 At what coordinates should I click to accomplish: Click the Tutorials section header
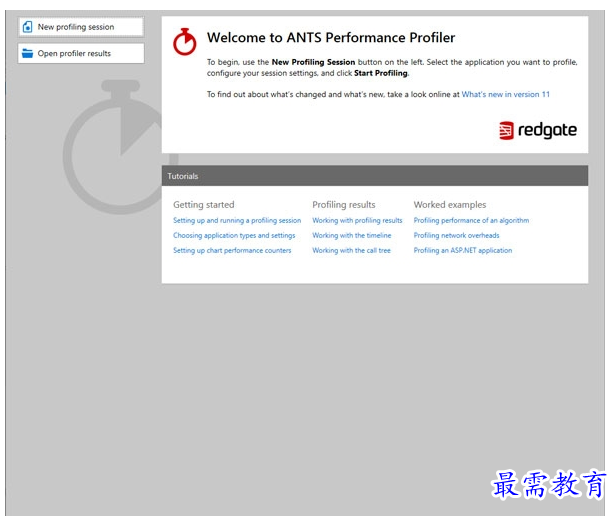tap(375, 176)
